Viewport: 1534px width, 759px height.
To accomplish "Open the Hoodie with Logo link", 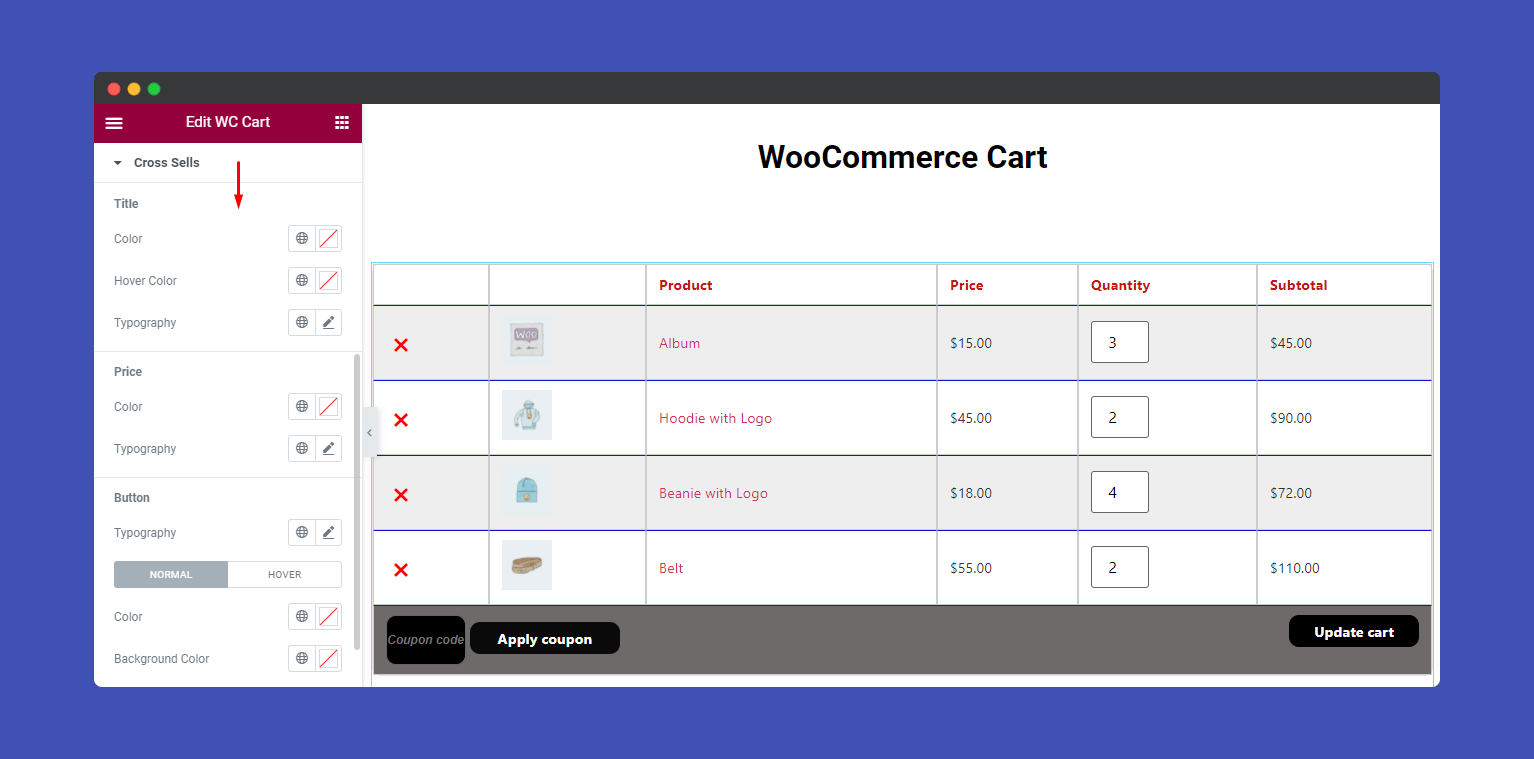I will tap(715, 418).
